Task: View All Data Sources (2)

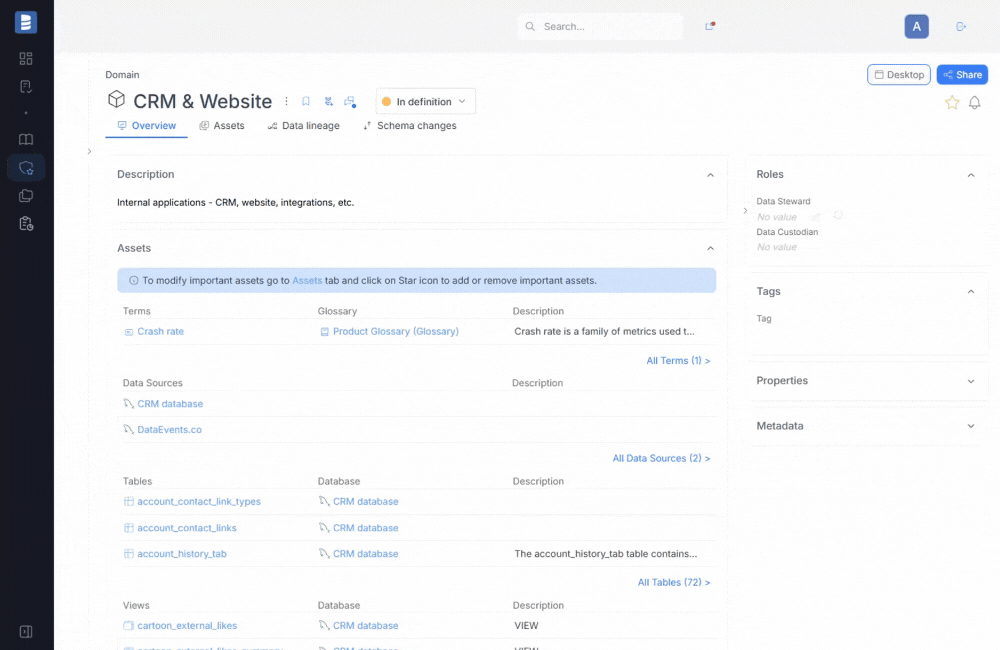Action: tap(661, 459)
